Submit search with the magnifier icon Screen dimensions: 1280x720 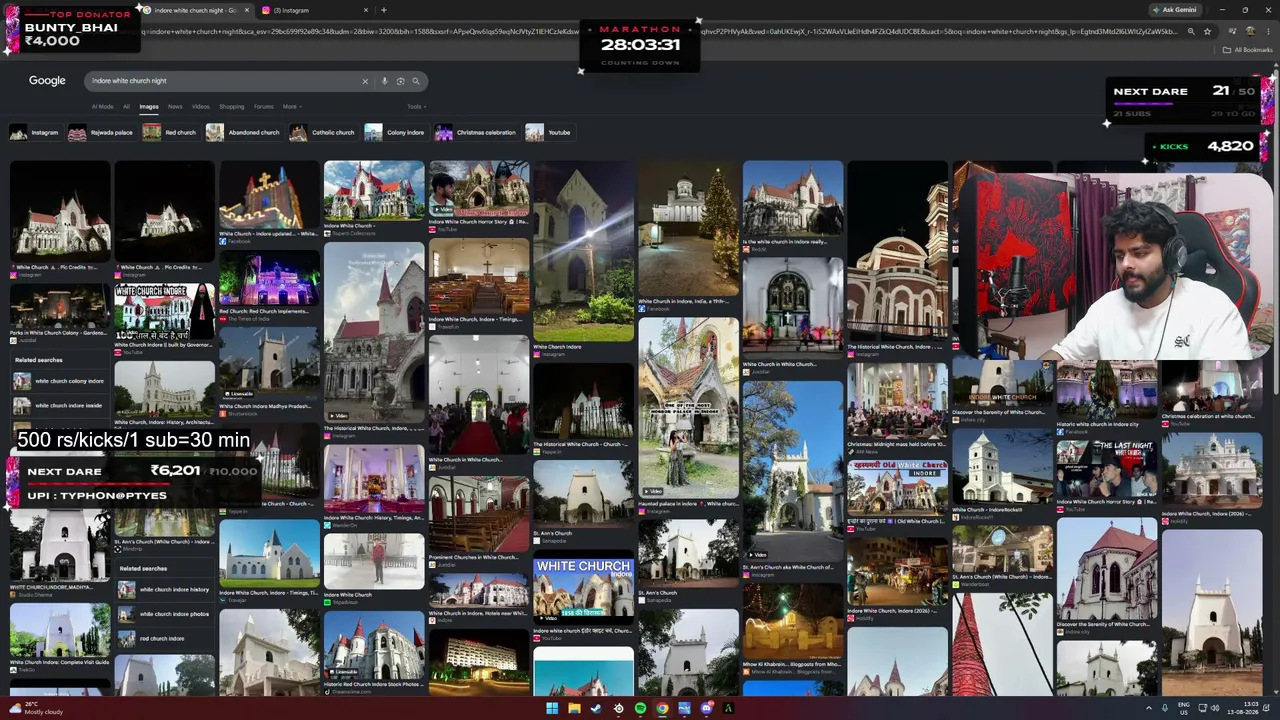(x=416, y=81)
